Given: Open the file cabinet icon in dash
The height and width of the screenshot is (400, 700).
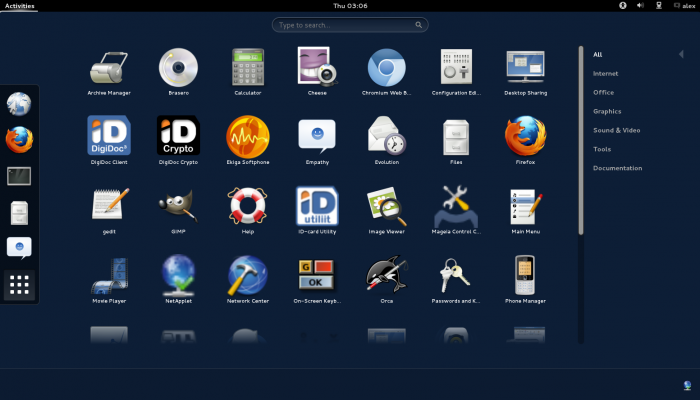Looking at the screenshot, I should [19, 212].
